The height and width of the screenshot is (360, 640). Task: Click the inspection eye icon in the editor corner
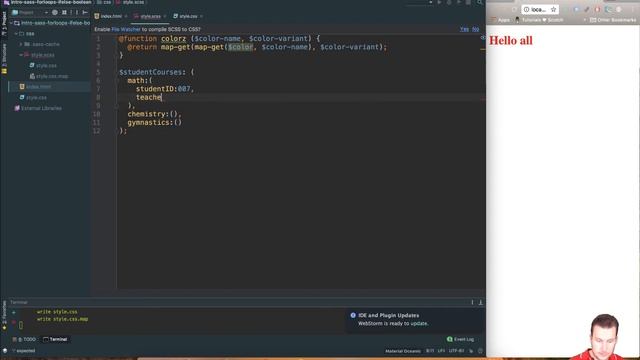click(x=482, y=38)
